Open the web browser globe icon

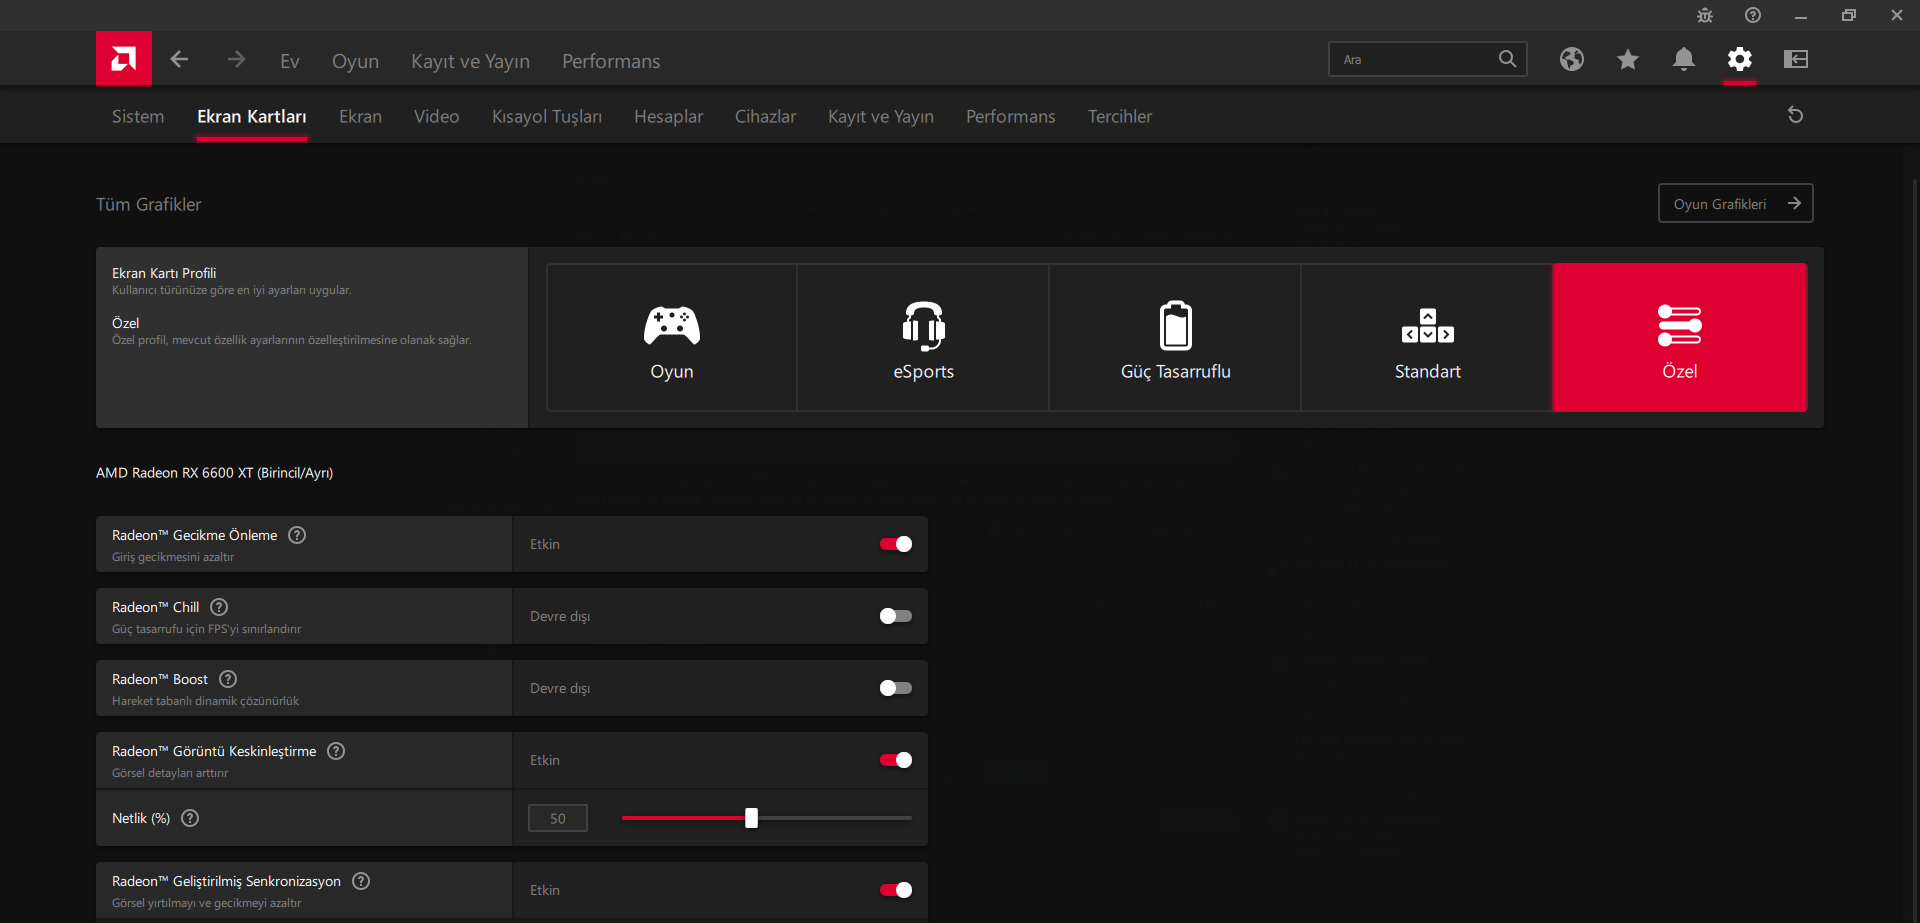tap(1572, 59)
